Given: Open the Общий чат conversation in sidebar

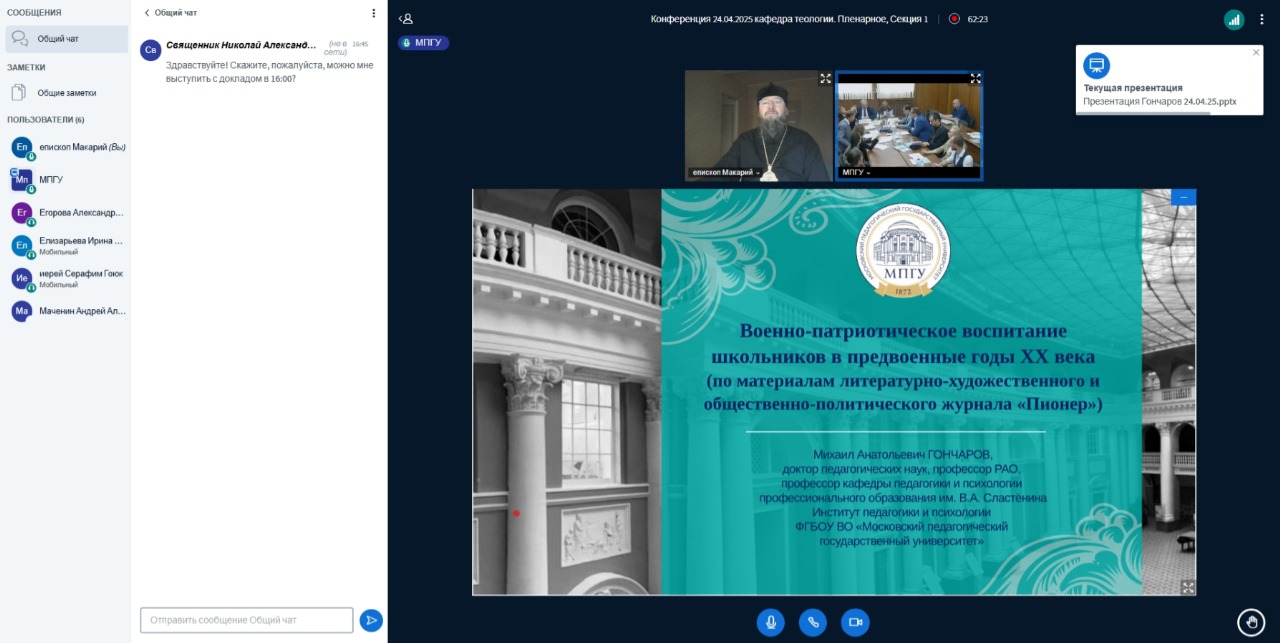Looking at the screenshot, I should (66, 39).
